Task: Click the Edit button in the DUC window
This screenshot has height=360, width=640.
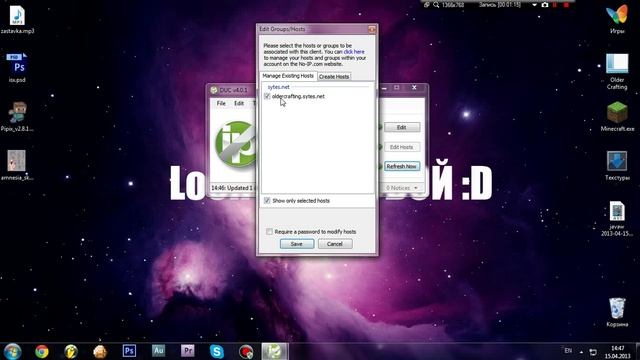Action: point(402,127)
